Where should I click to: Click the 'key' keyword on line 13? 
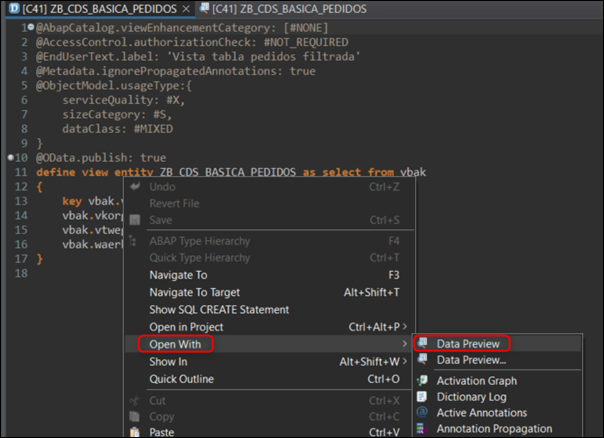[x=72, y=201]
